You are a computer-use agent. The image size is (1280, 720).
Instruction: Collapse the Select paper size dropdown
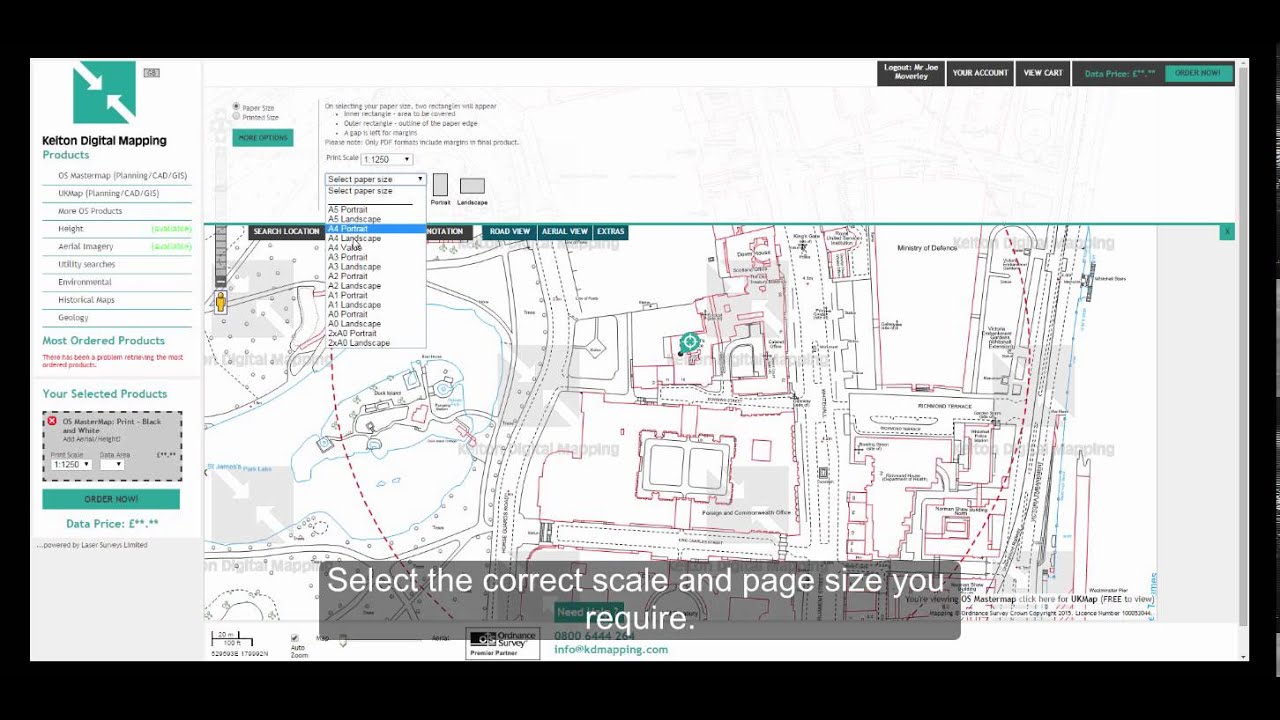coord(376,179)
